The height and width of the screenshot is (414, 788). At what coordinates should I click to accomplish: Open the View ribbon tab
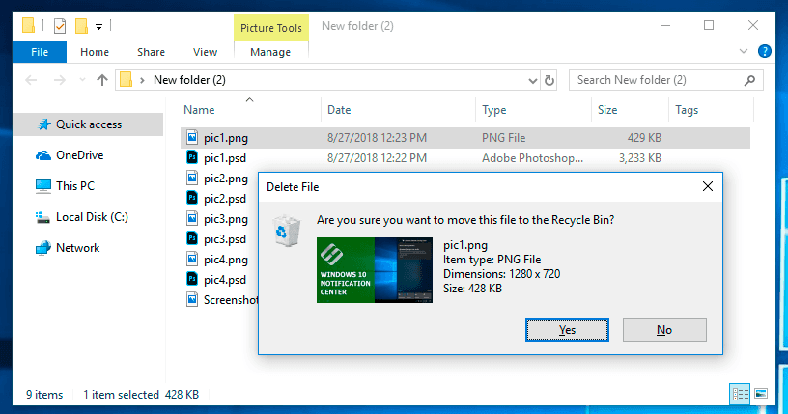point(205,52)
